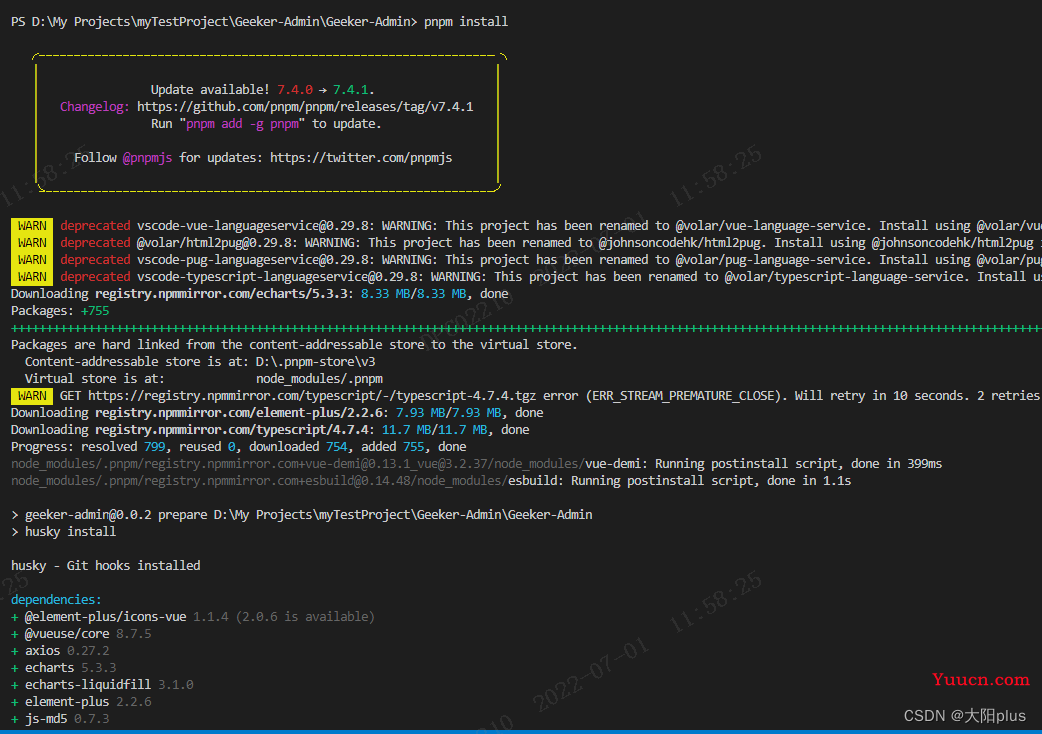
Task: Click the '> husky install' line
Action: [64, 532]
